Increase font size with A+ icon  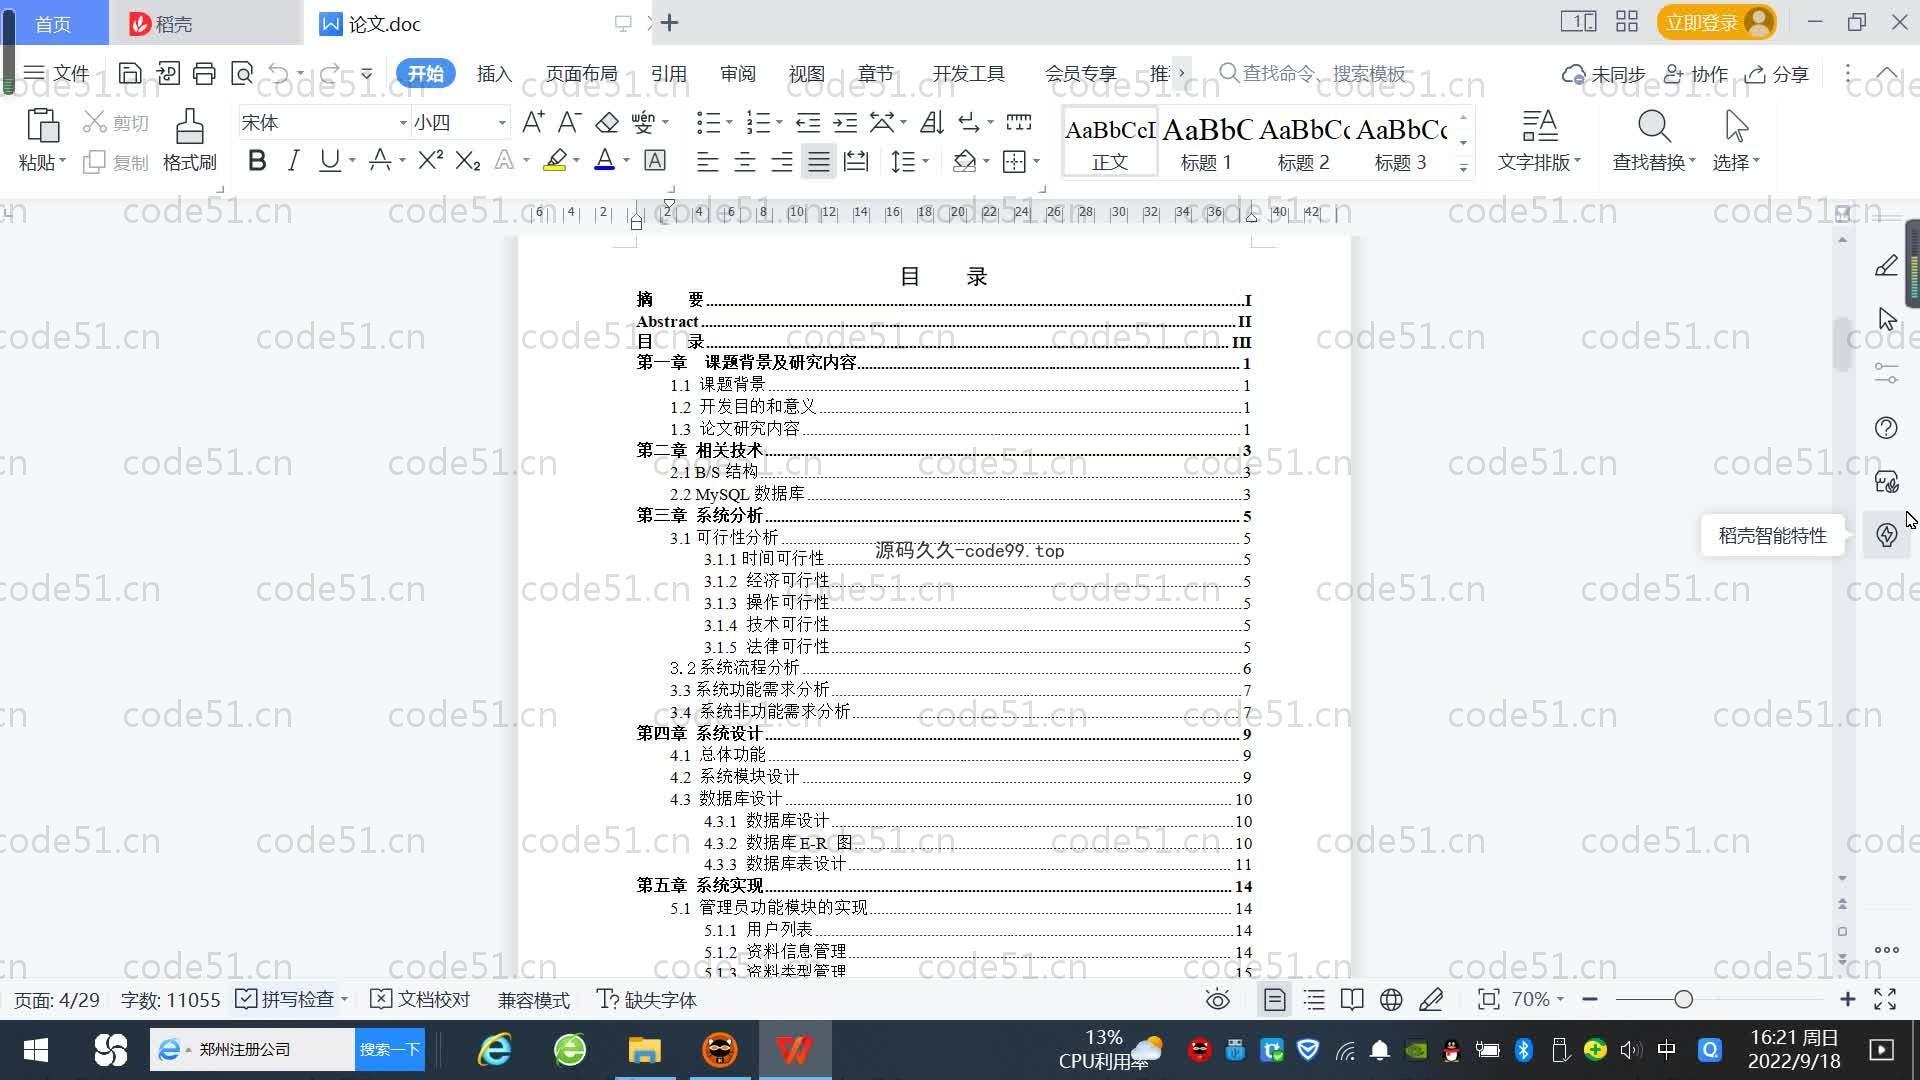point(533,123)
